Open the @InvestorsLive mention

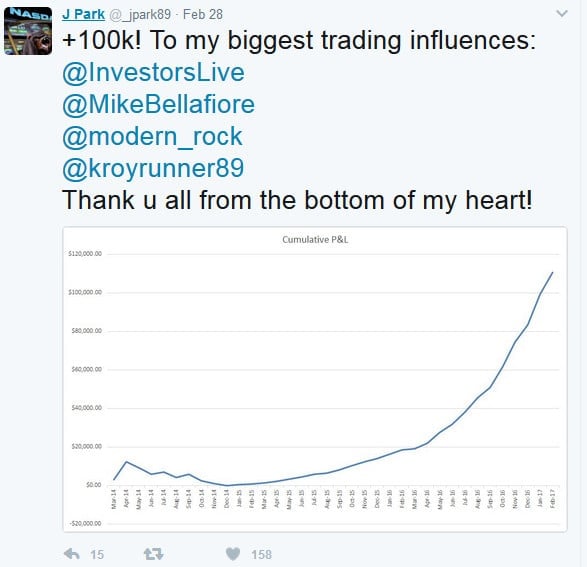pyautogui.click(x=153, y=72)
